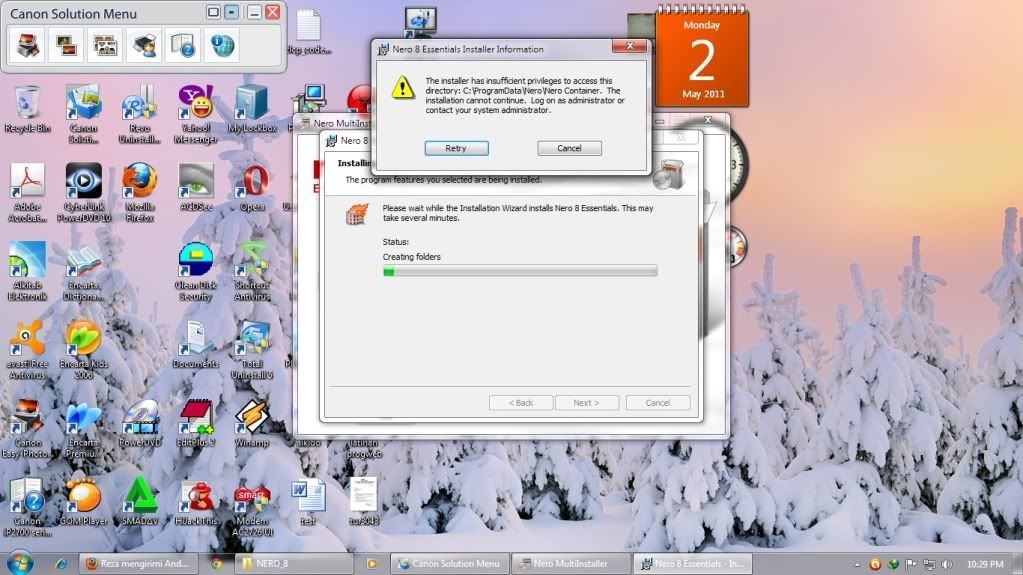Open Canon Solution Menu photo layout icon

[105, 46]
